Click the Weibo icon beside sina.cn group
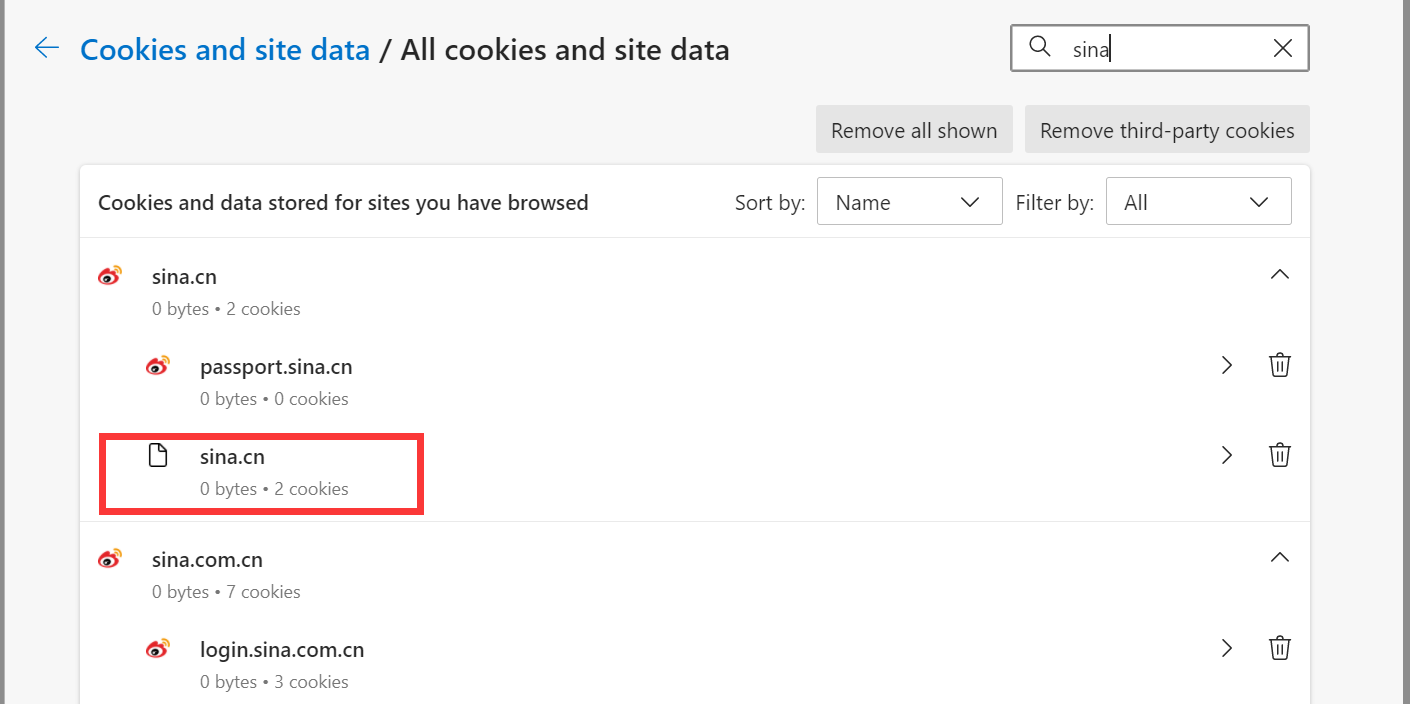 click(x=110, y=276)
